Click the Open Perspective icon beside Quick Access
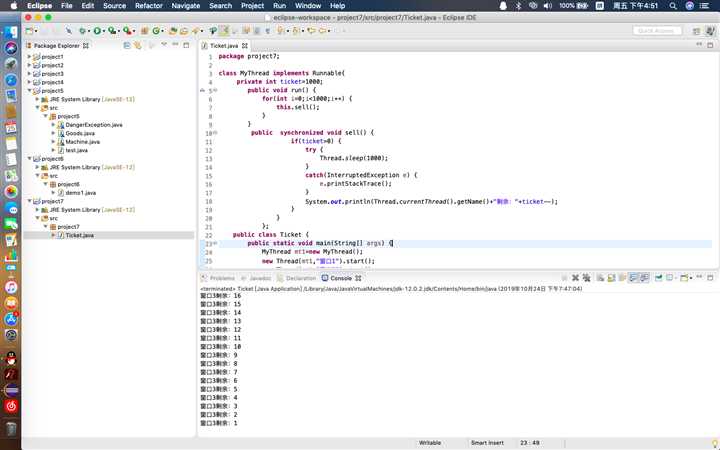 [x=695, y=31]
